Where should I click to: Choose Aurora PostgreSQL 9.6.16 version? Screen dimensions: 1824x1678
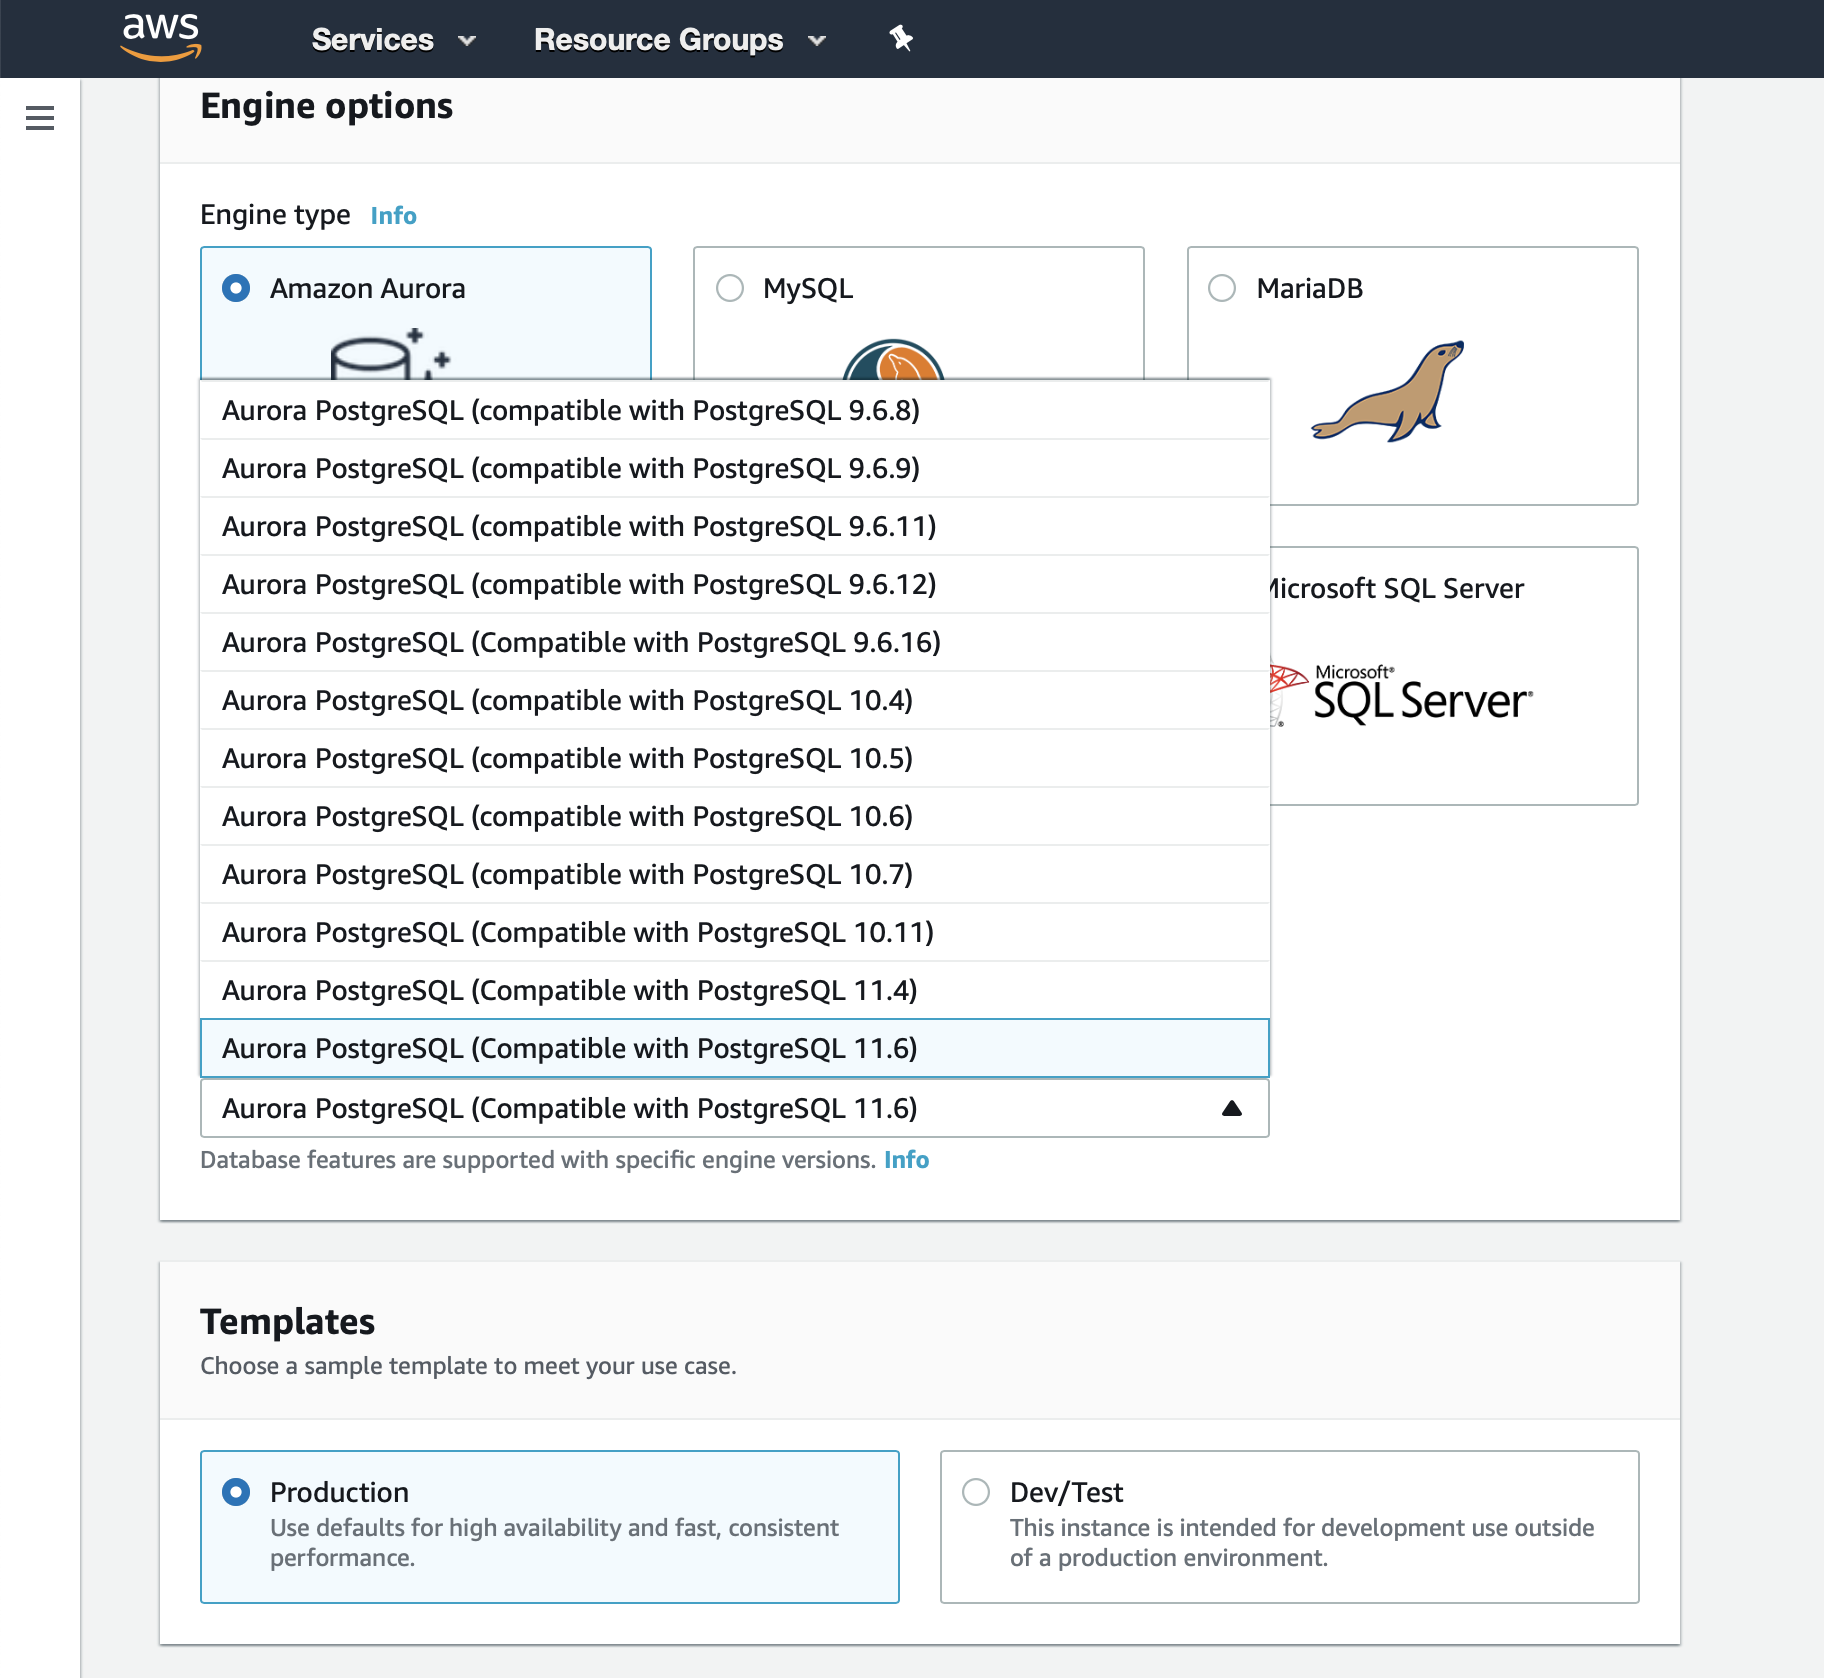click(735, 642)
